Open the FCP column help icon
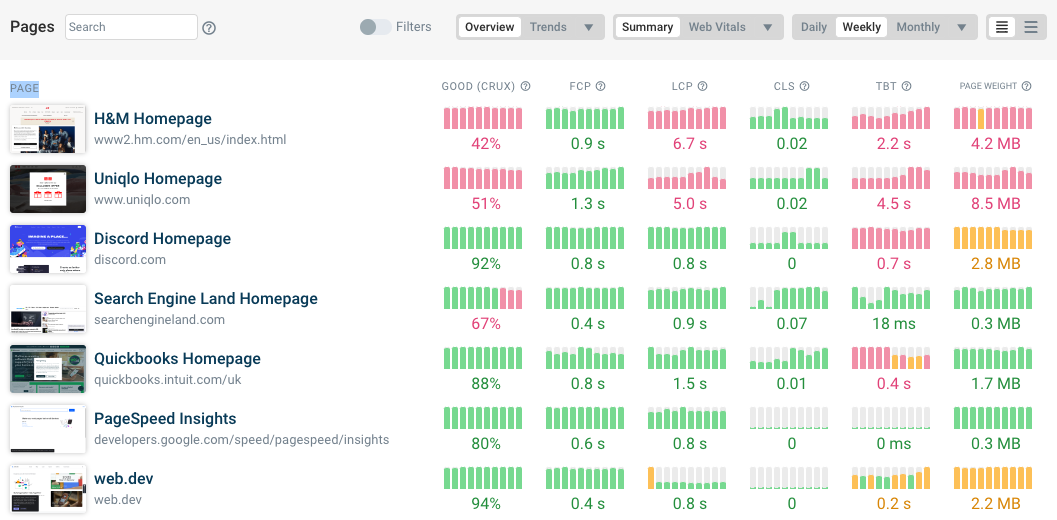Screen dimensions: 1057x520 tap(601, 86)
